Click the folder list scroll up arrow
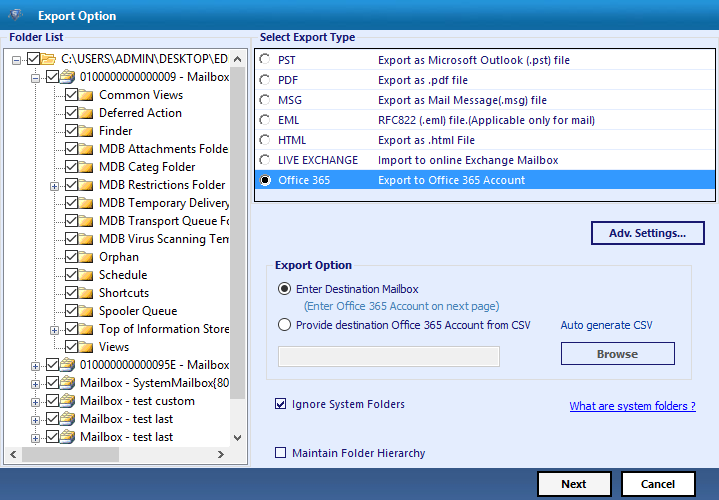Image resolution: width=719 pixels, height=500 pixels. (x=238, y=59)
